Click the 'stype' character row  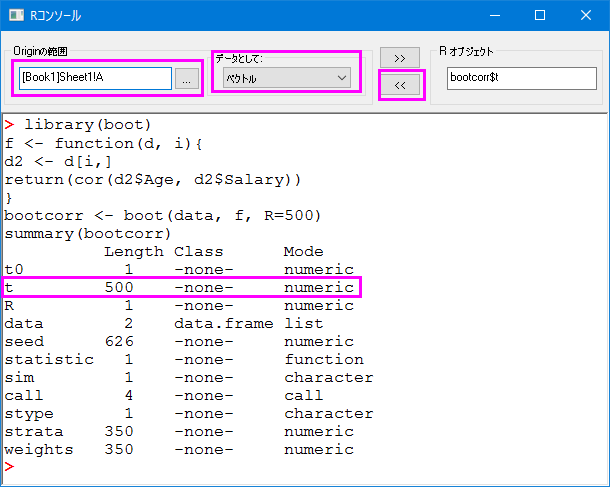189,413
